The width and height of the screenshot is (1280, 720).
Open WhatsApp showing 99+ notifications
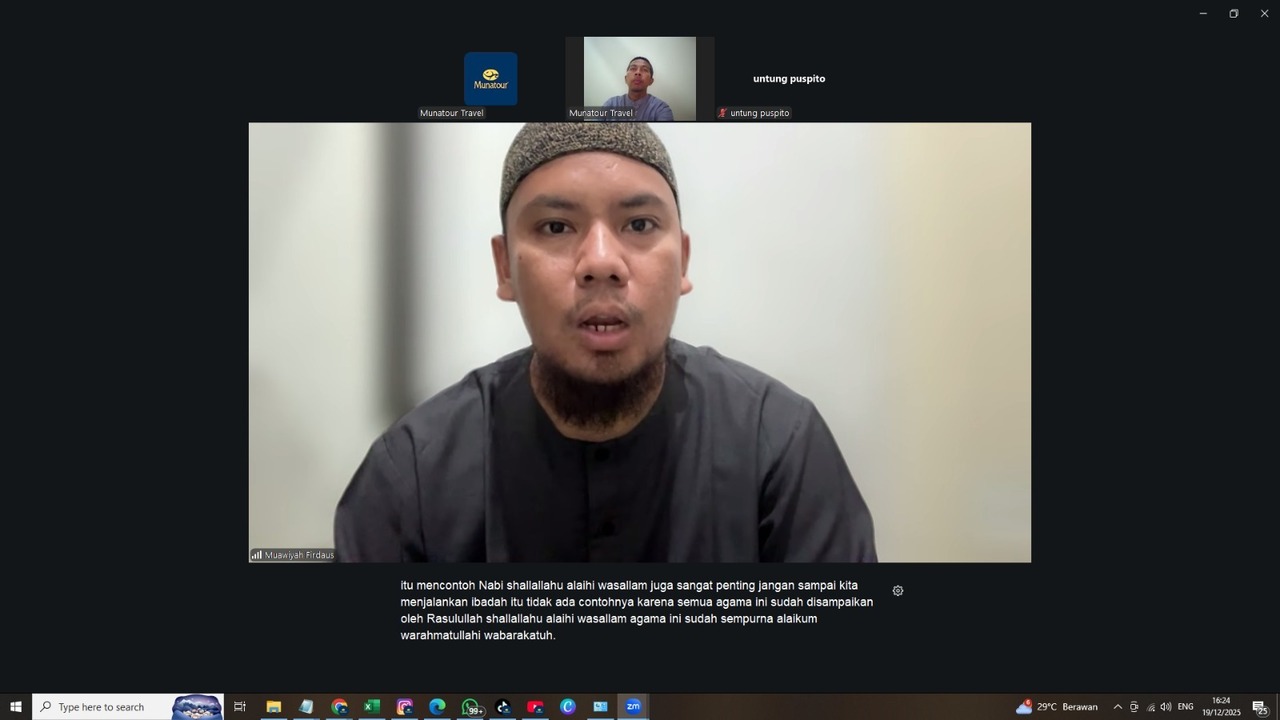coord(470,707)
